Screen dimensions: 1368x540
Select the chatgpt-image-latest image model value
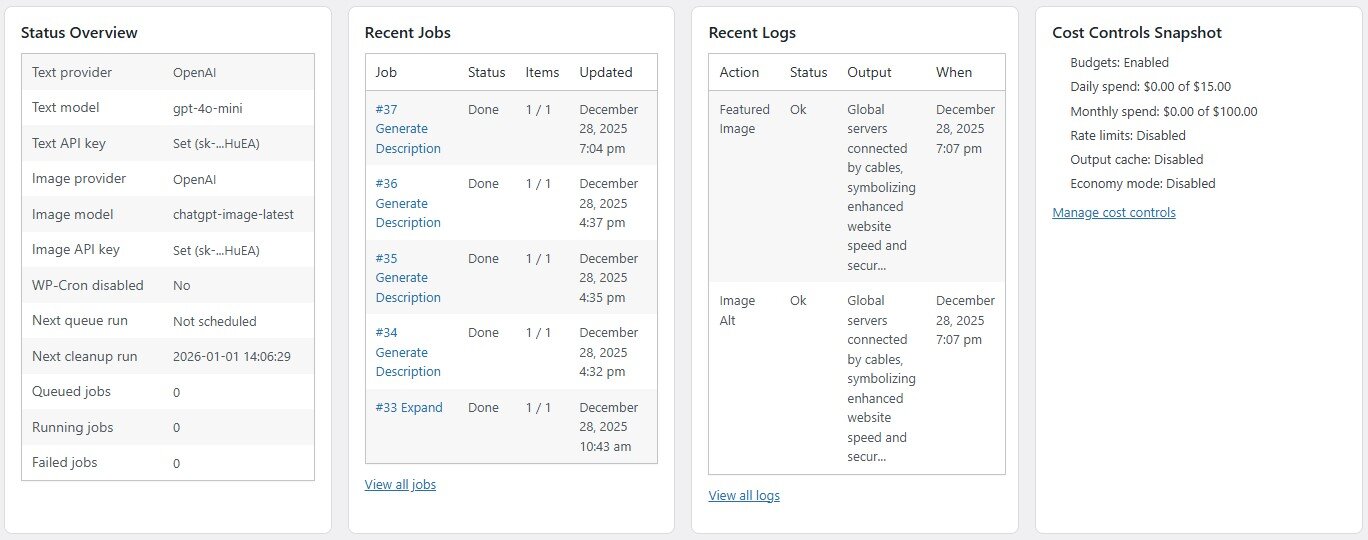(x=233, y=215)
